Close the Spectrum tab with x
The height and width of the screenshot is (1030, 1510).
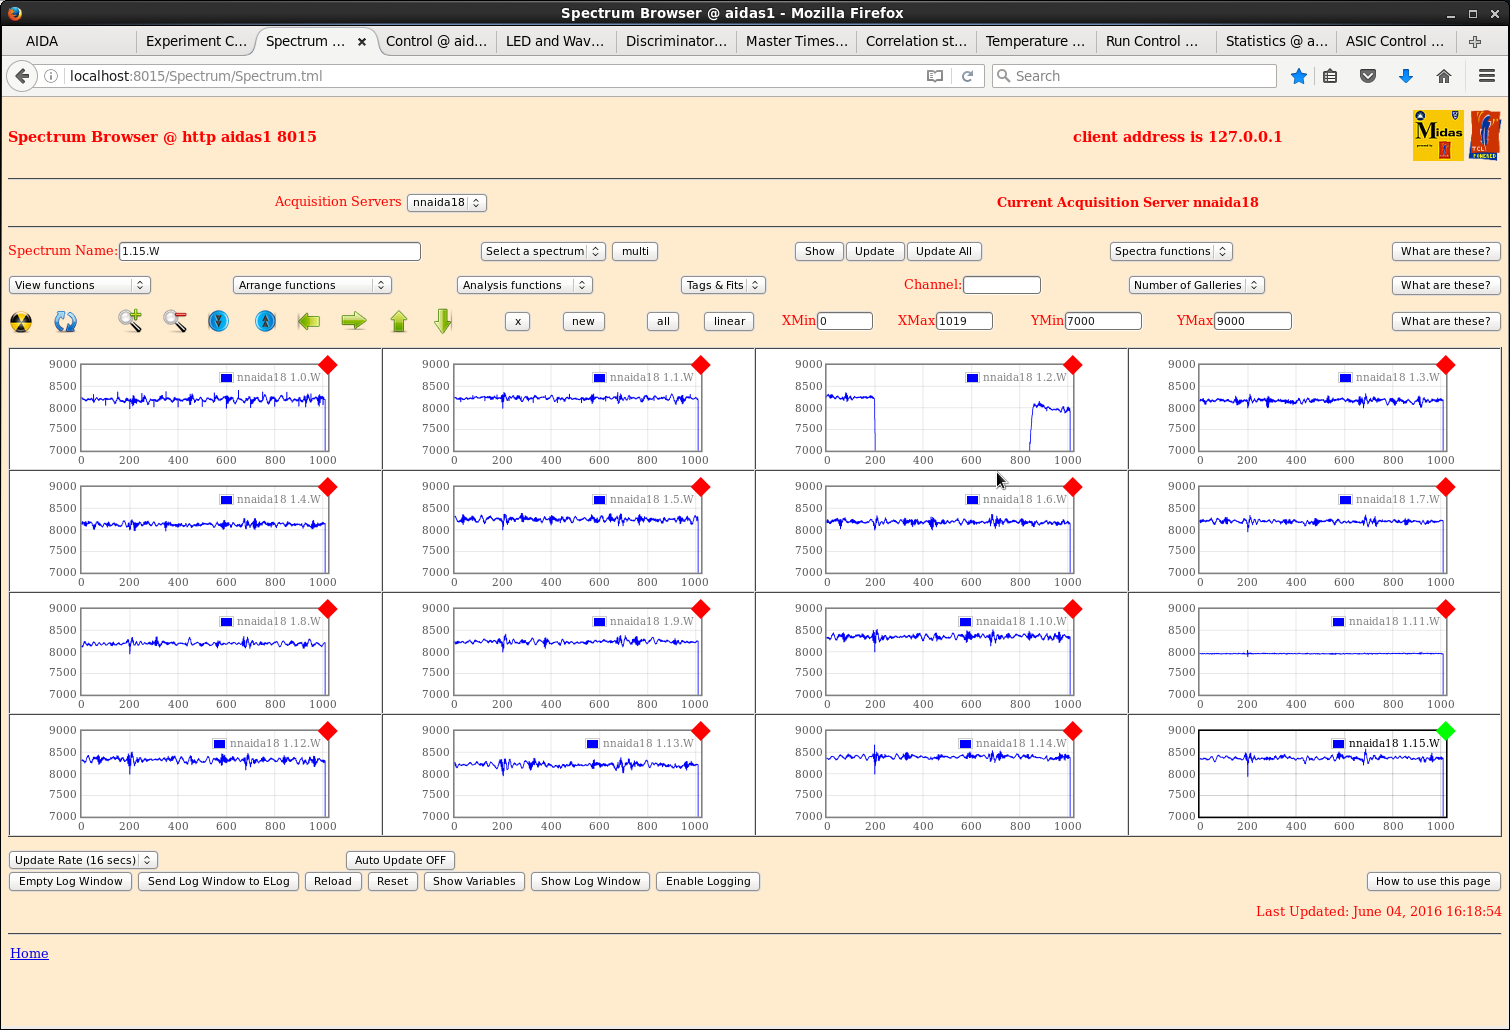362,41
